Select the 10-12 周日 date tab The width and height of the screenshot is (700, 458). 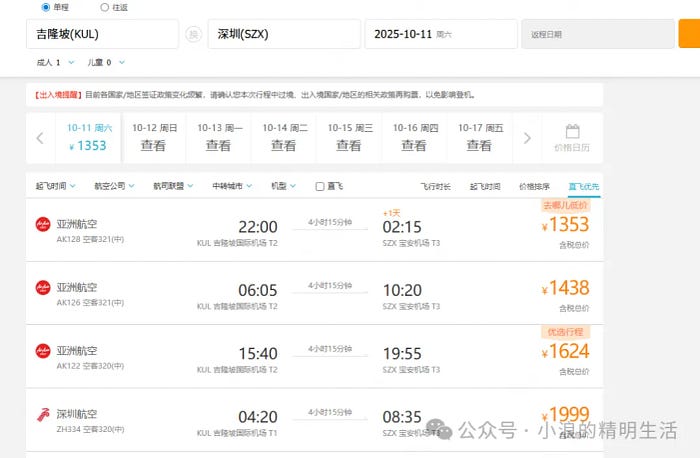[154, 138]
